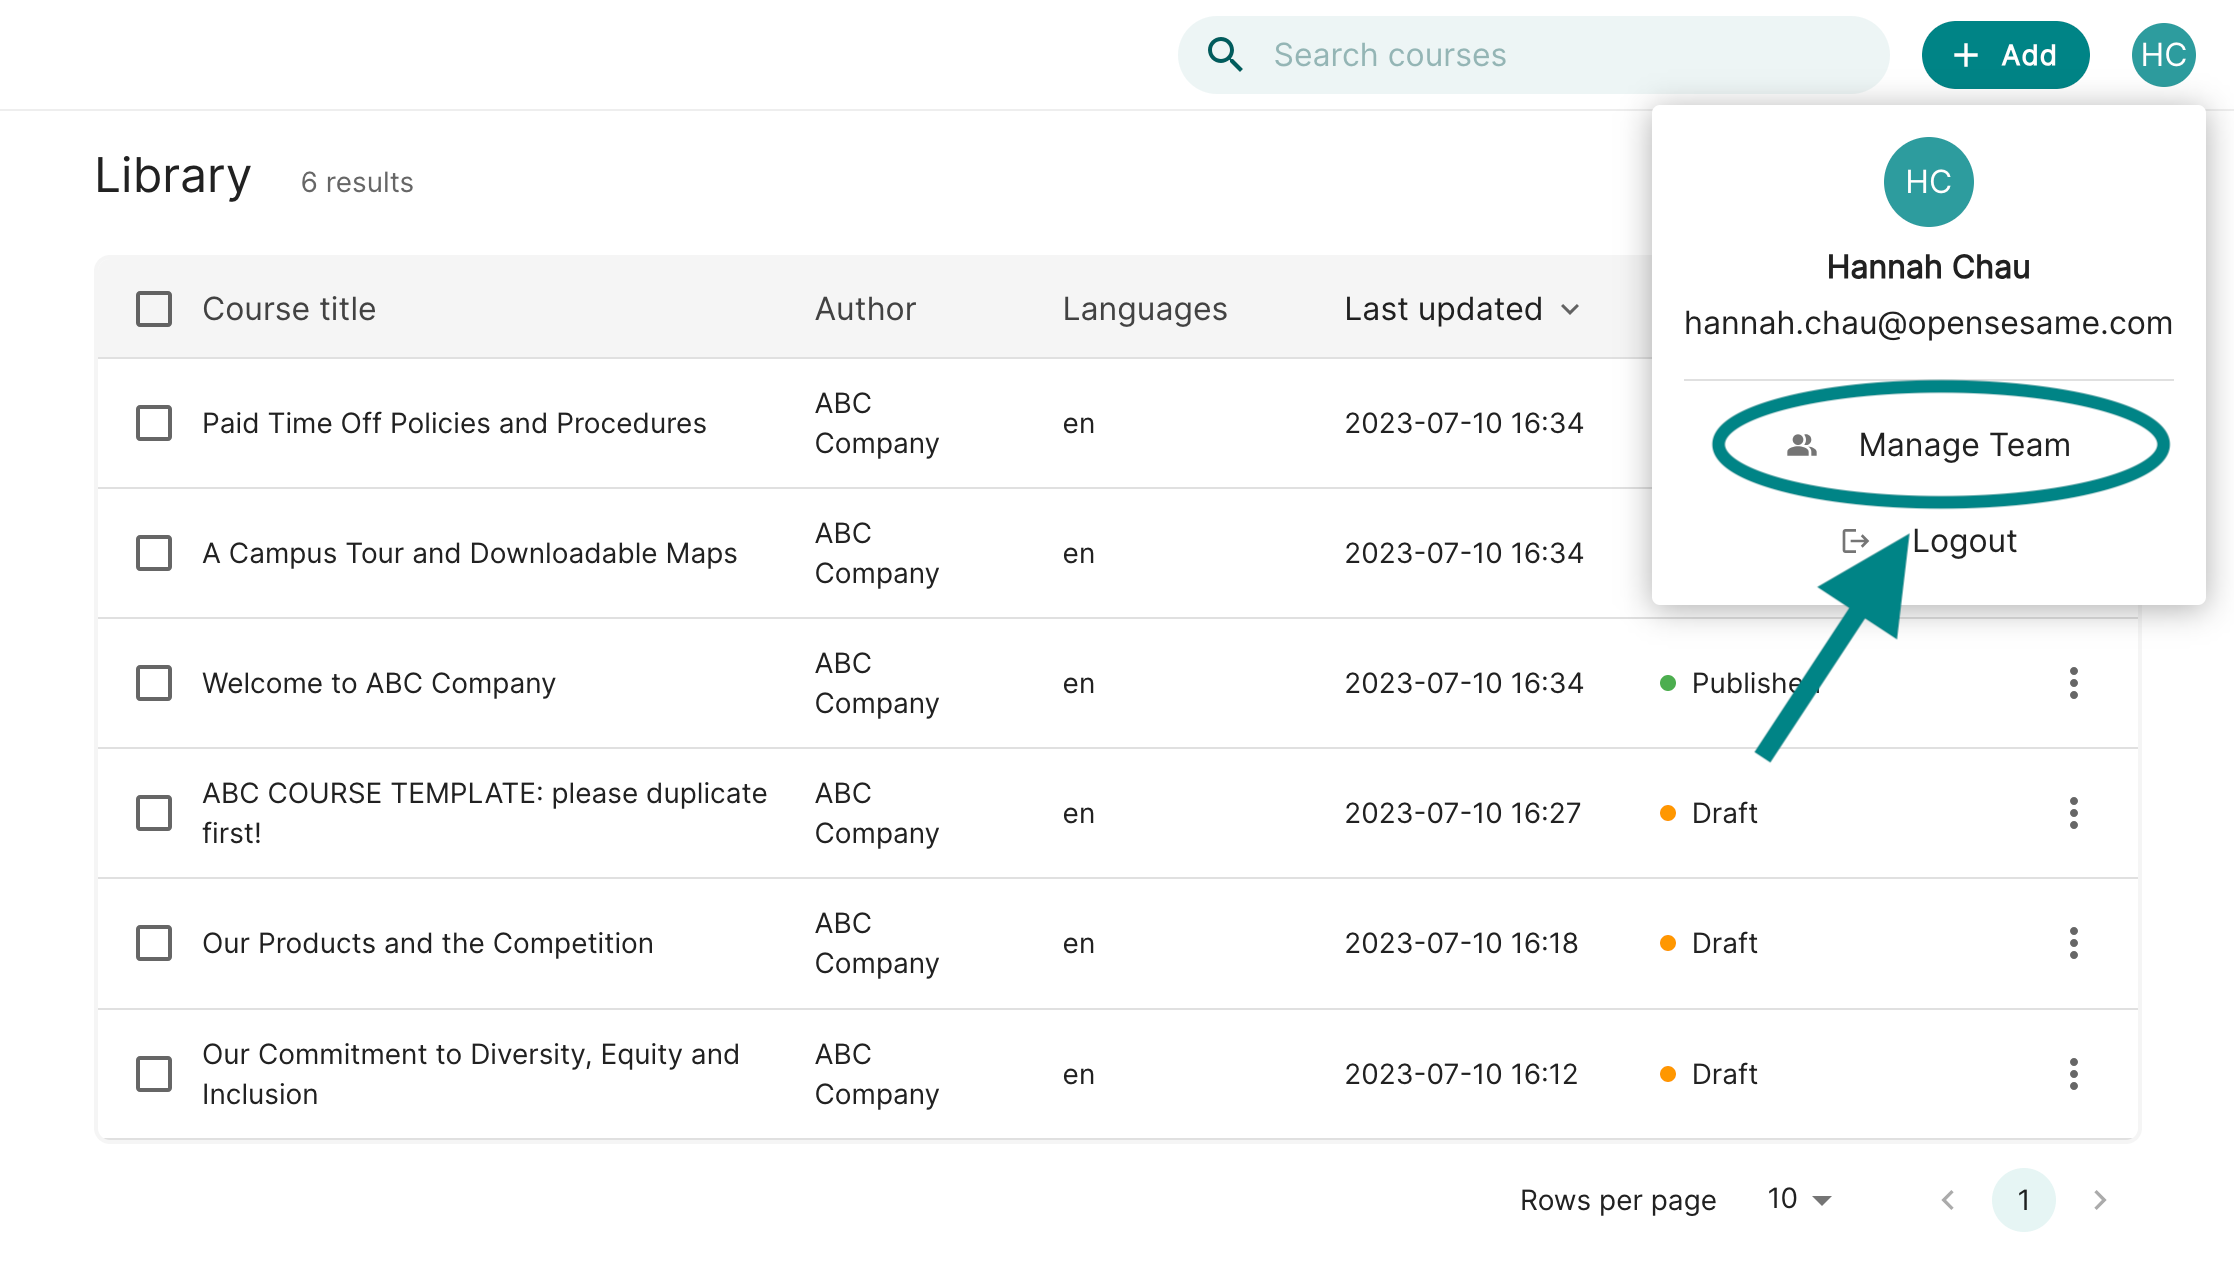Choose Logout from the profile menu
The image size is (2234, 1267).
tap(1928, 541)
